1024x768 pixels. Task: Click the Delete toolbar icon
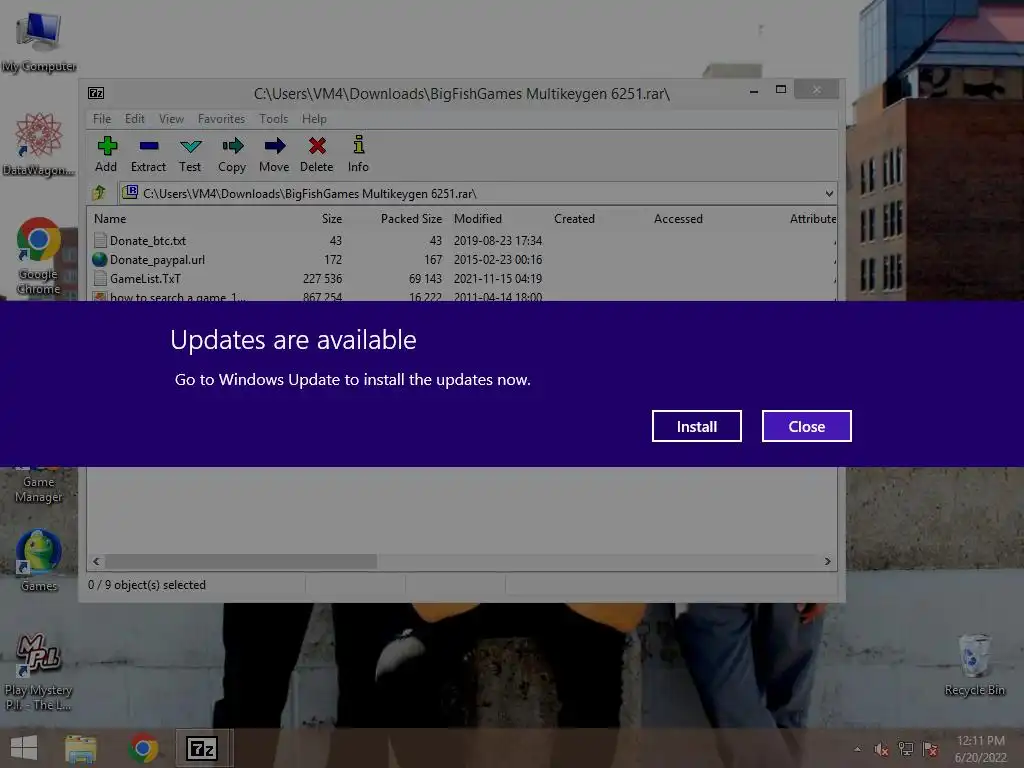point(317,145)
